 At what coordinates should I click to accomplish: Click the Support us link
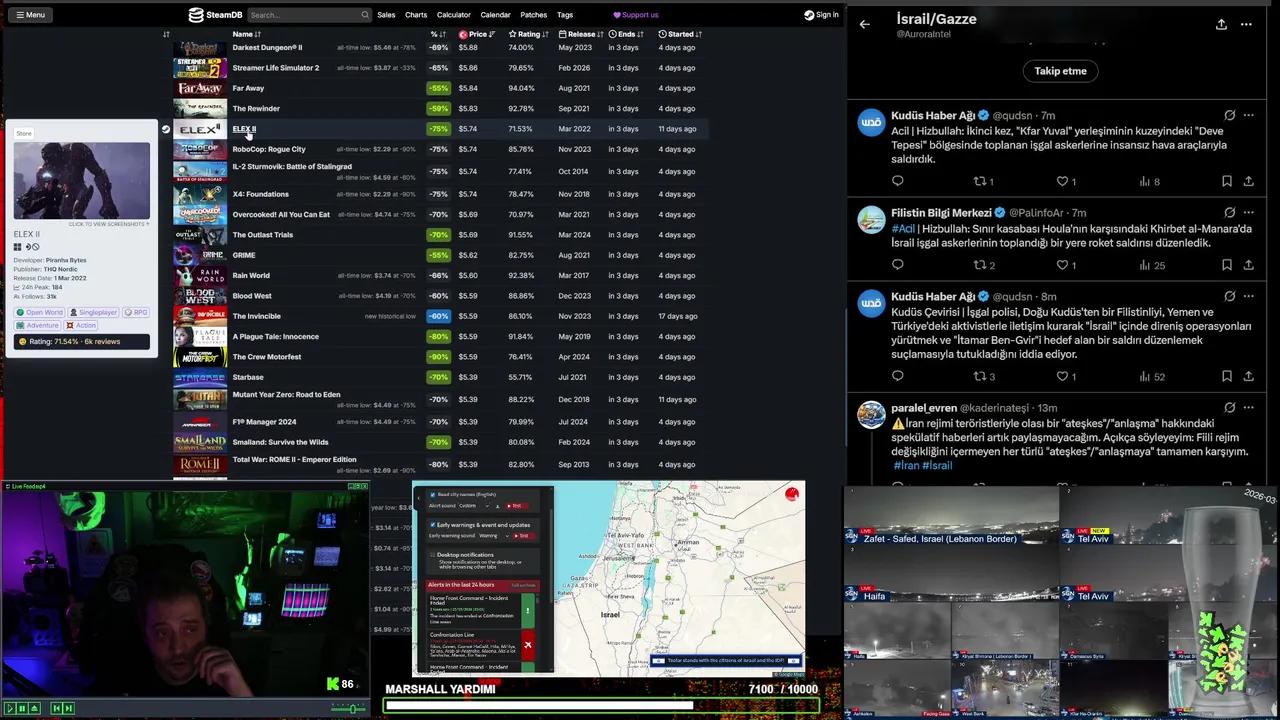pyautogui.click(x=636, y=15)
